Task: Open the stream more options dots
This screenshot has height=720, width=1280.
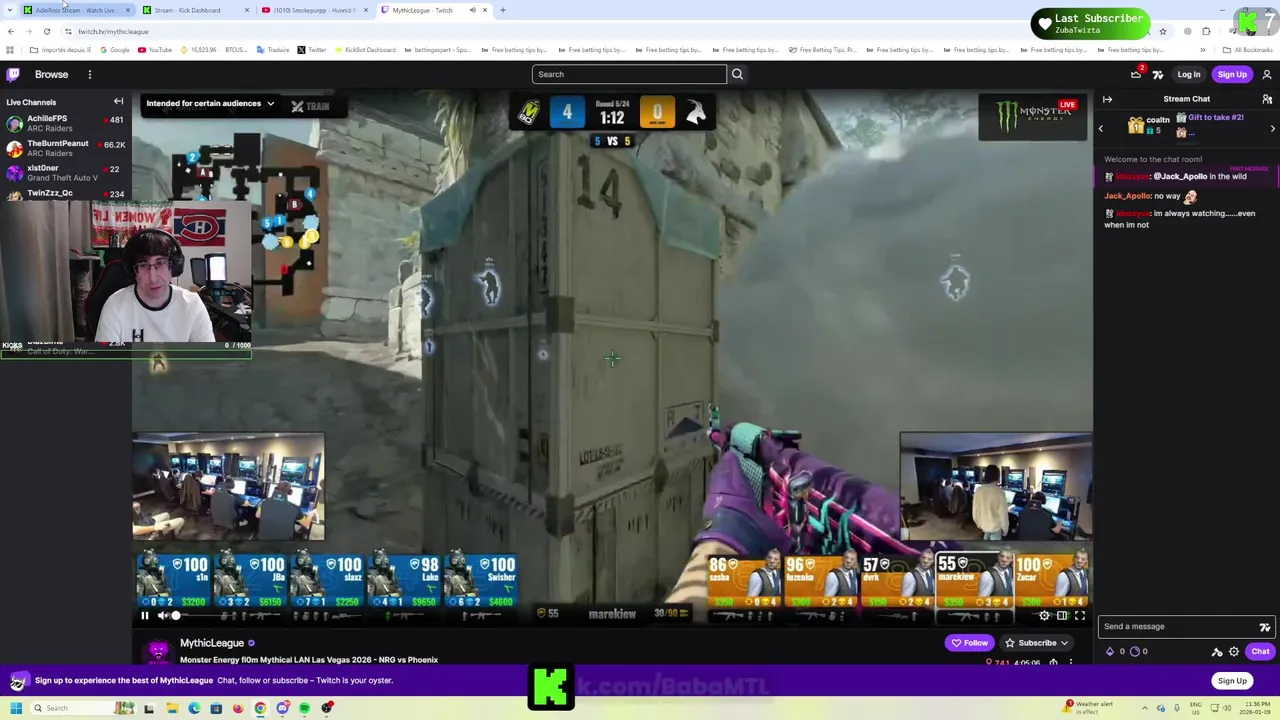Action: pyautogui.click(x=1070, y=662)
